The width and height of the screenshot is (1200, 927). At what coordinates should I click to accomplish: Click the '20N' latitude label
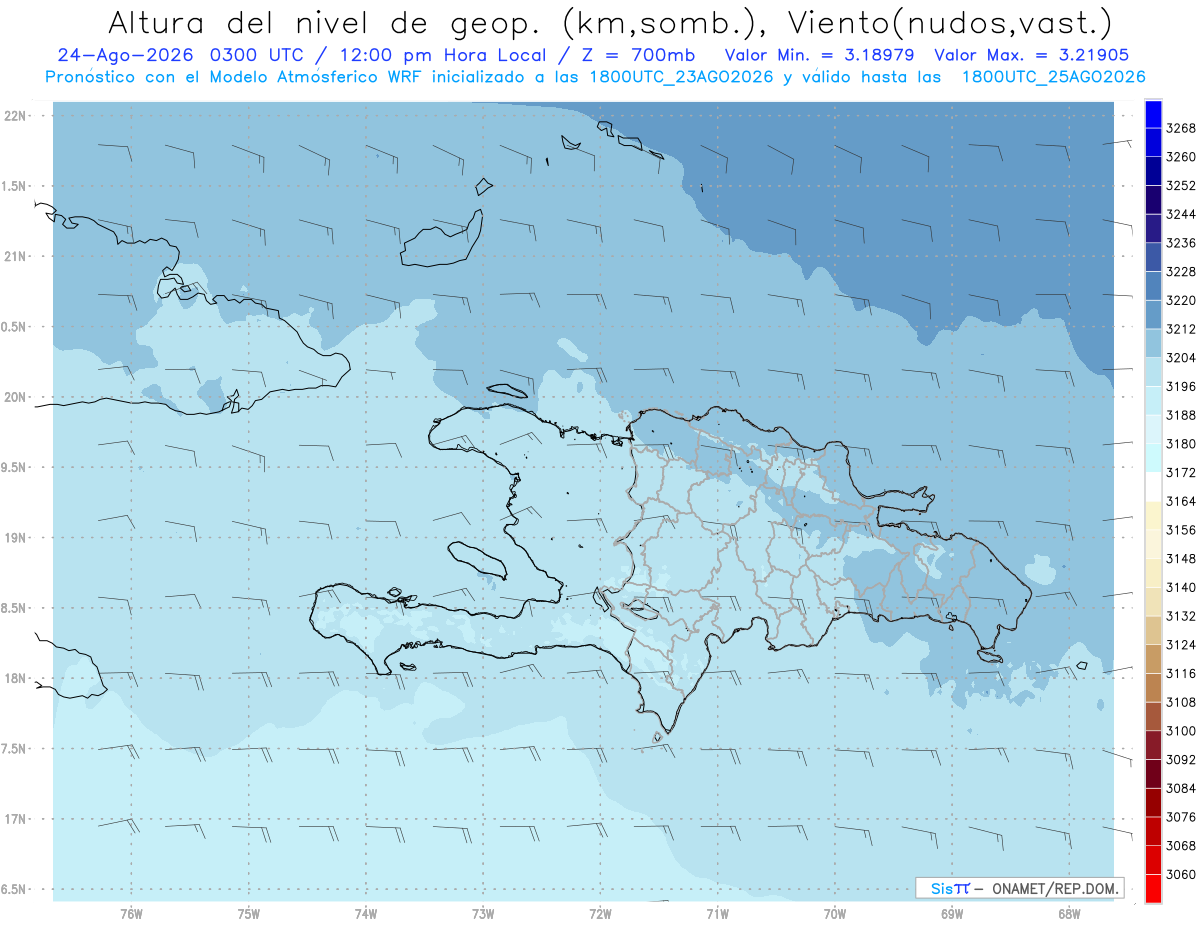point(17,397)
